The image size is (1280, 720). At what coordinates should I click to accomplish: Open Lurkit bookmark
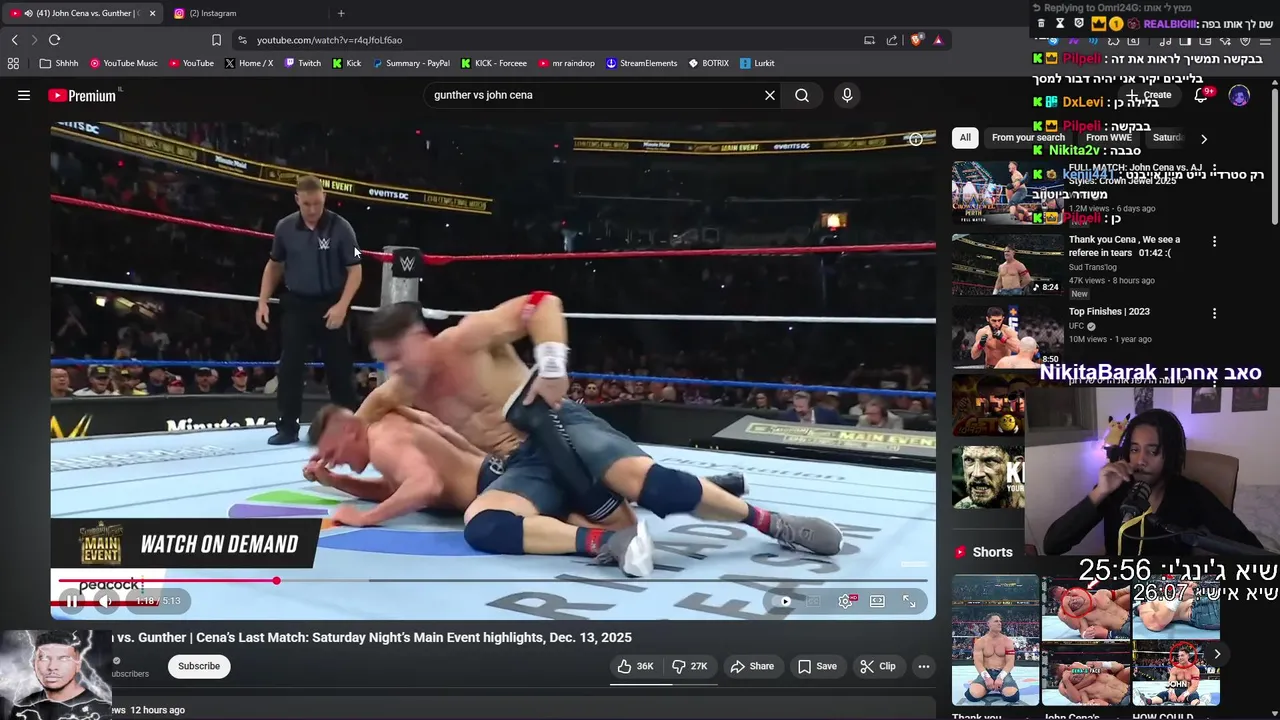pyautogui.click(x=757, y=63)
